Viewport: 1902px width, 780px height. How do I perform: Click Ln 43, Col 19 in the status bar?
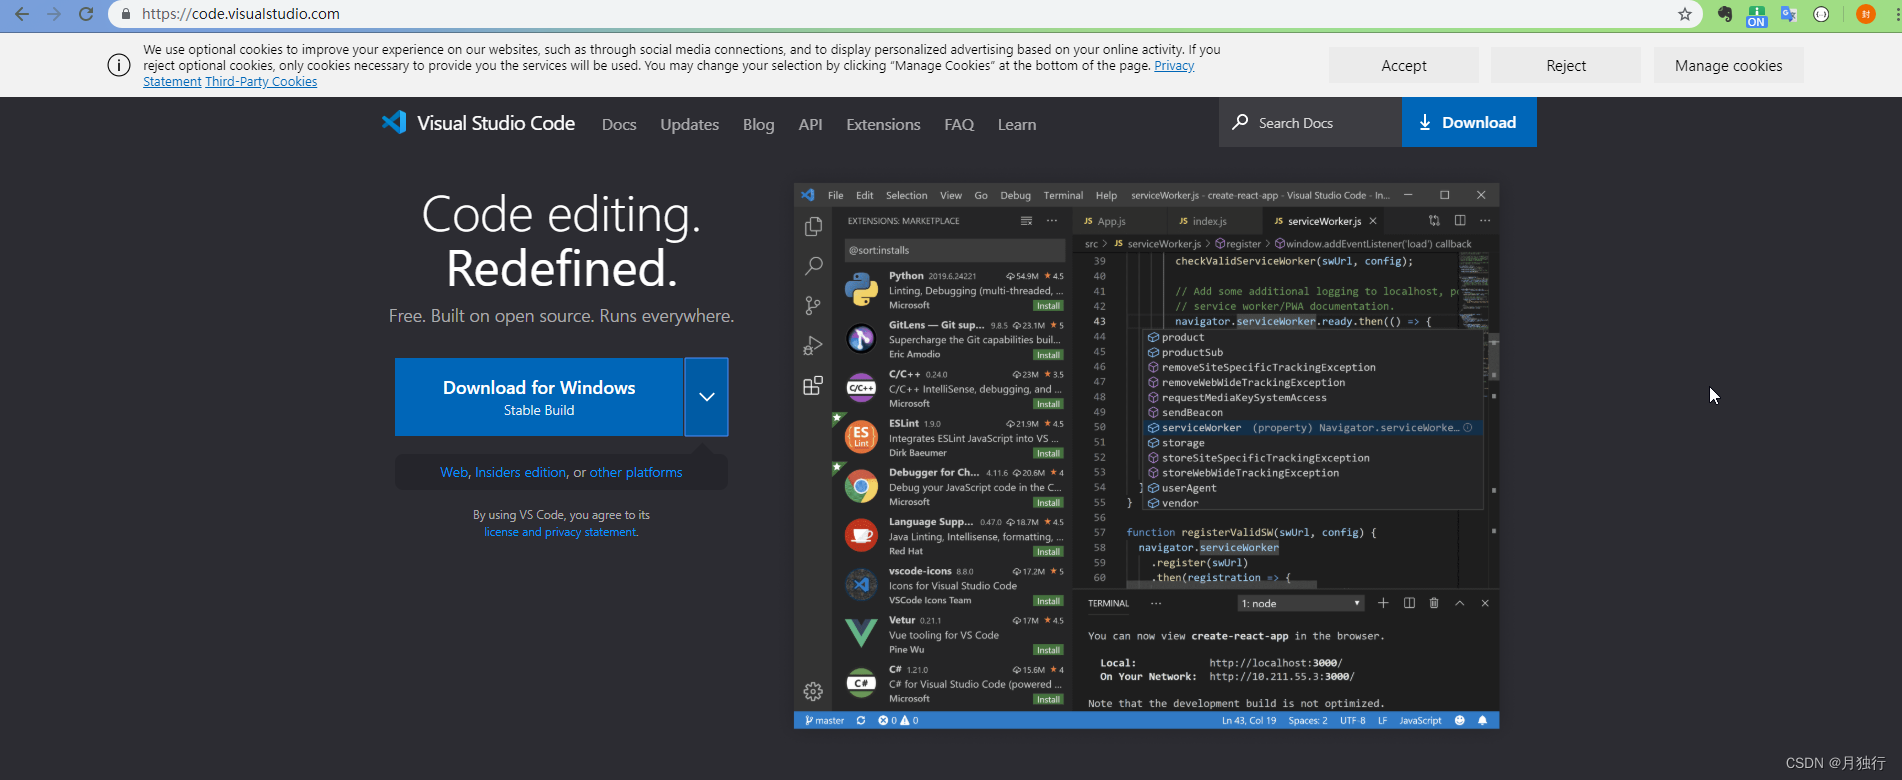coord(1249,720)
